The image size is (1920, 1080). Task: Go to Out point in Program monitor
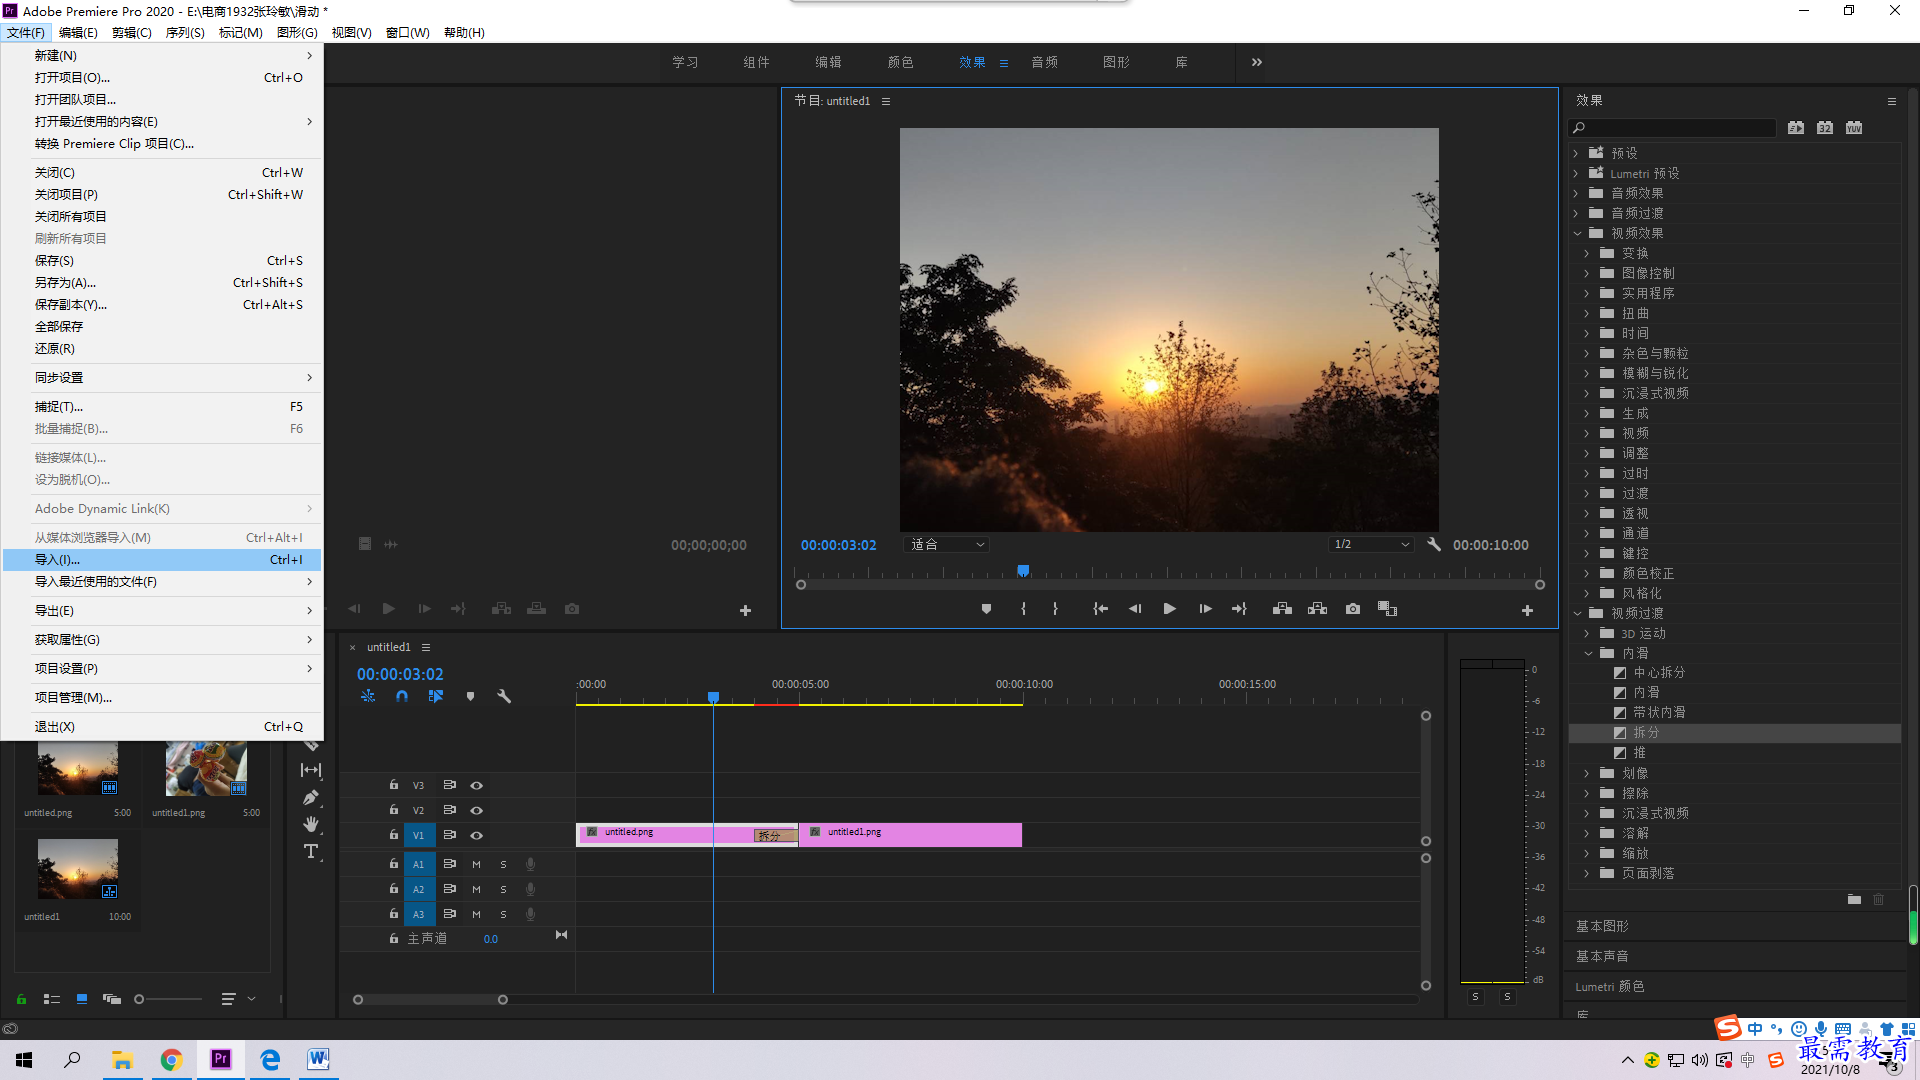[1239, 609]
